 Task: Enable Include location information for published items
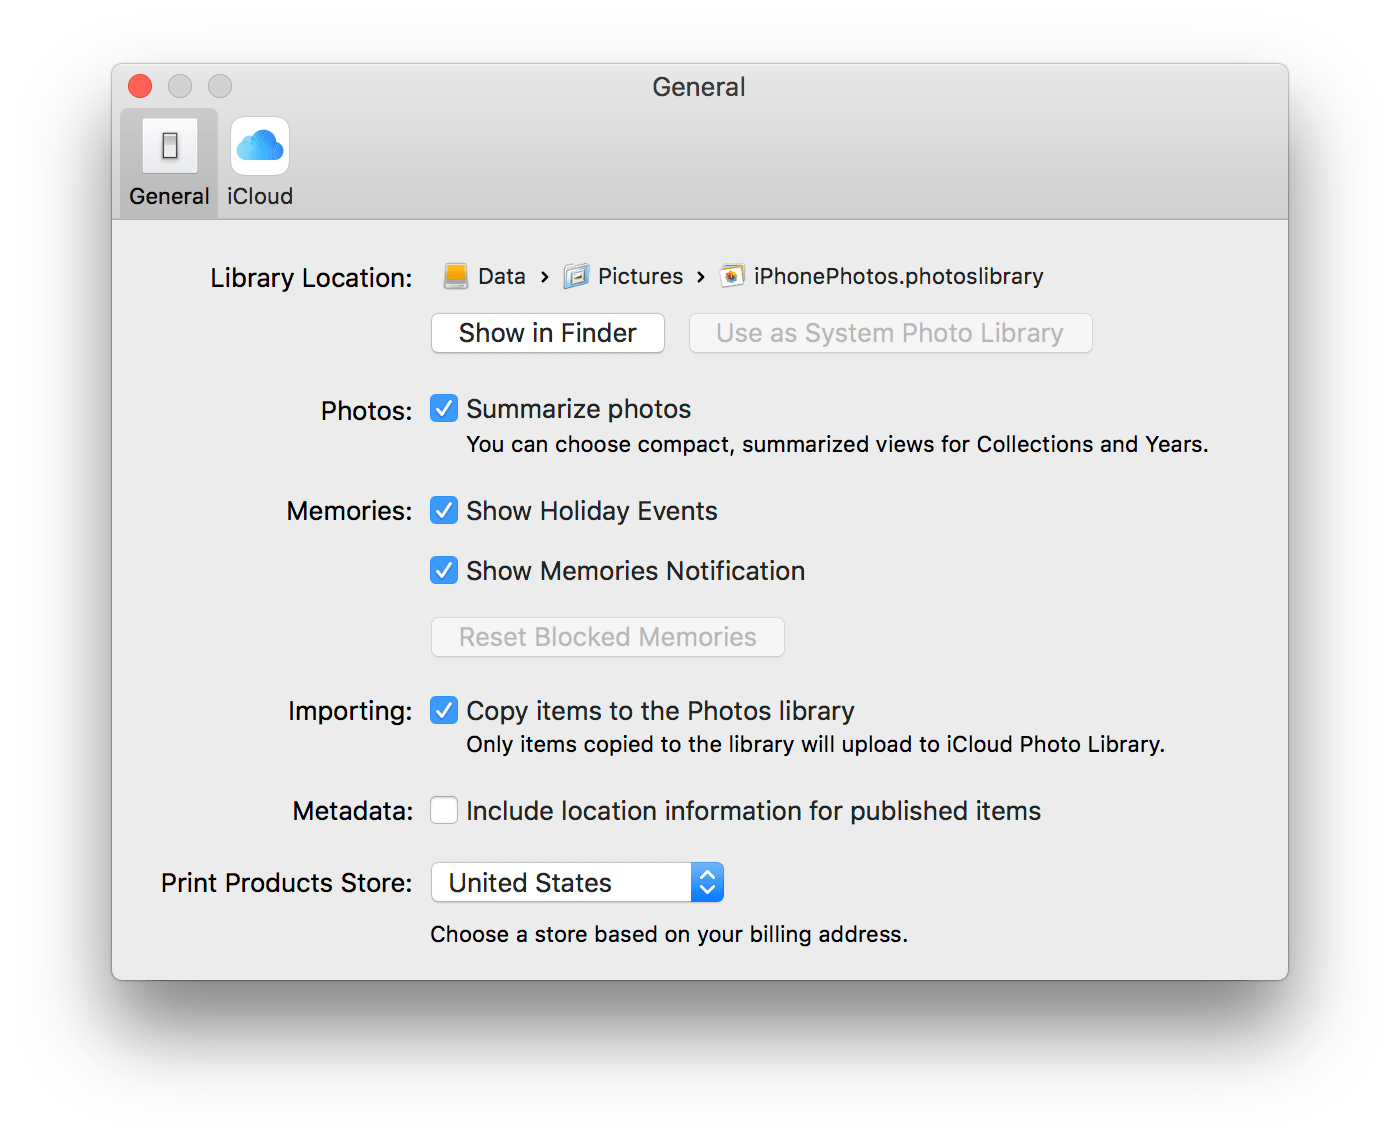pos(443,810)
